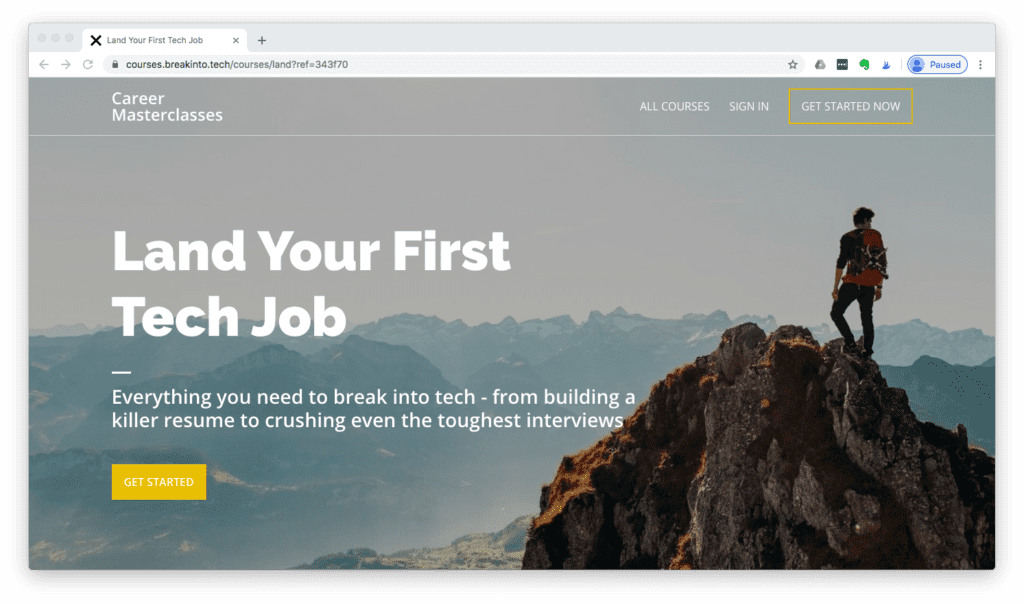Click the yellow GET STARTED button
This screenshot has height=604, width=1024.
[x=159, y=482]
